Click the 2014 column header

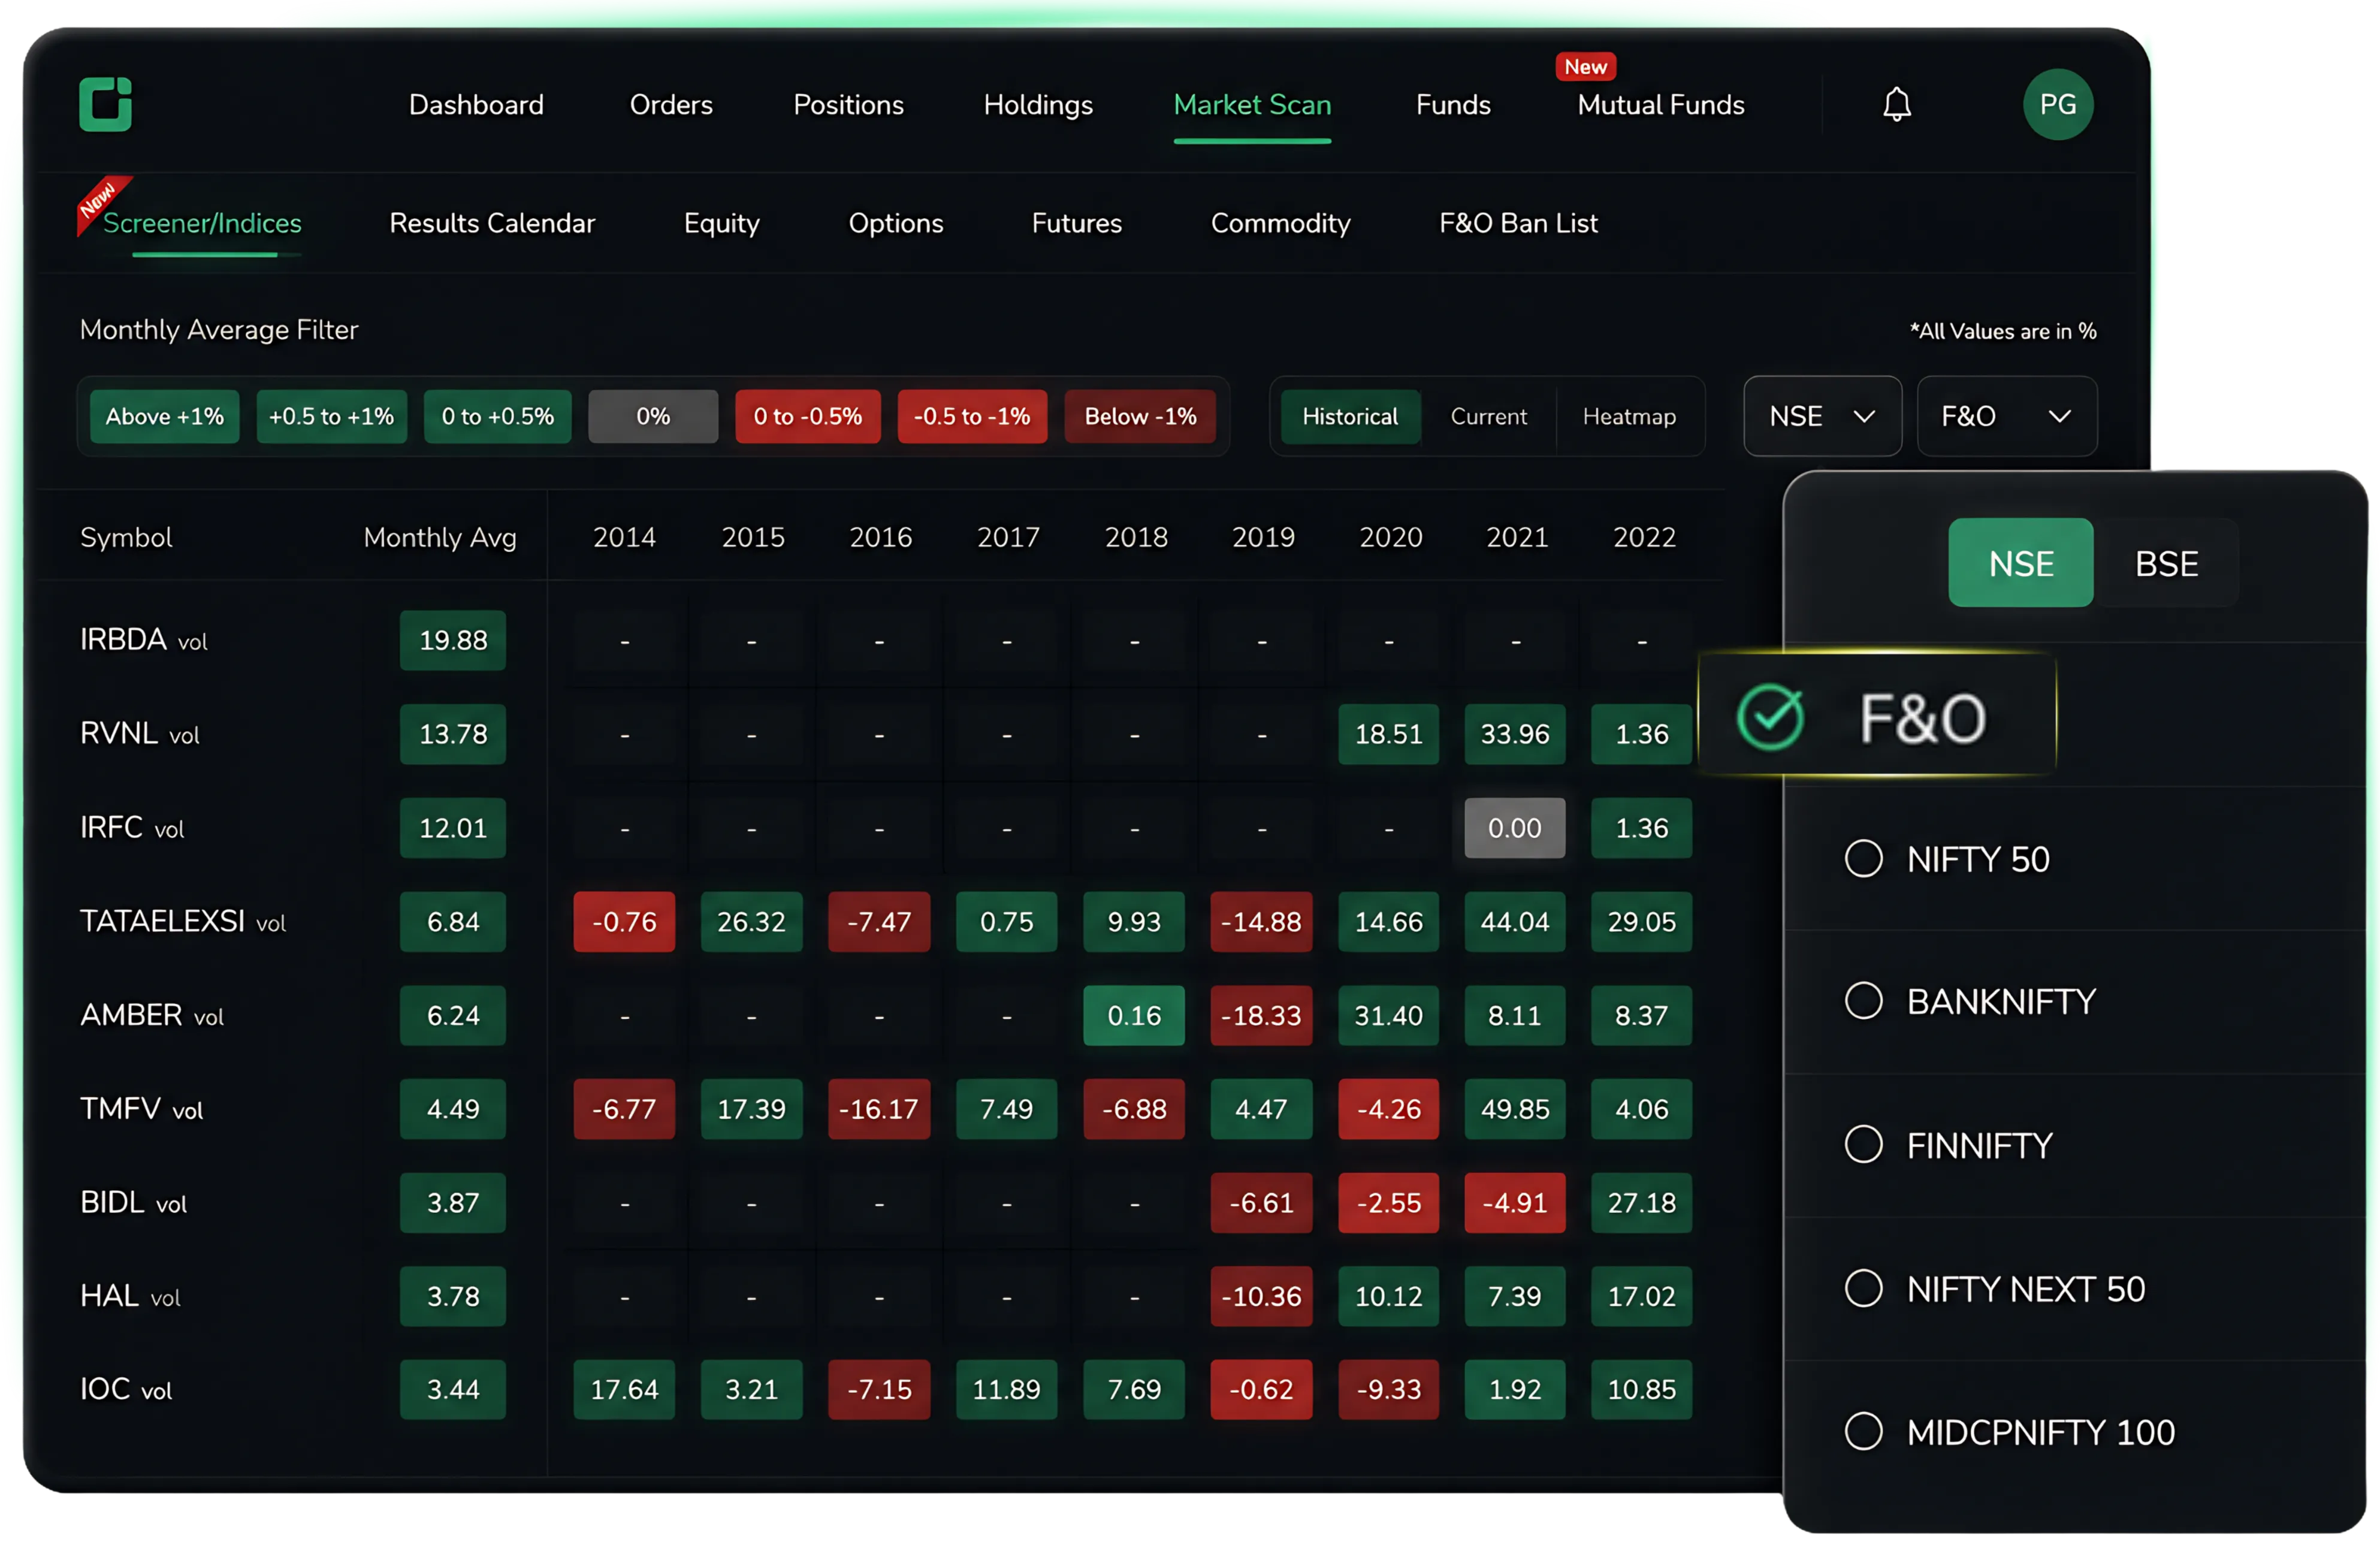point(624,537)
